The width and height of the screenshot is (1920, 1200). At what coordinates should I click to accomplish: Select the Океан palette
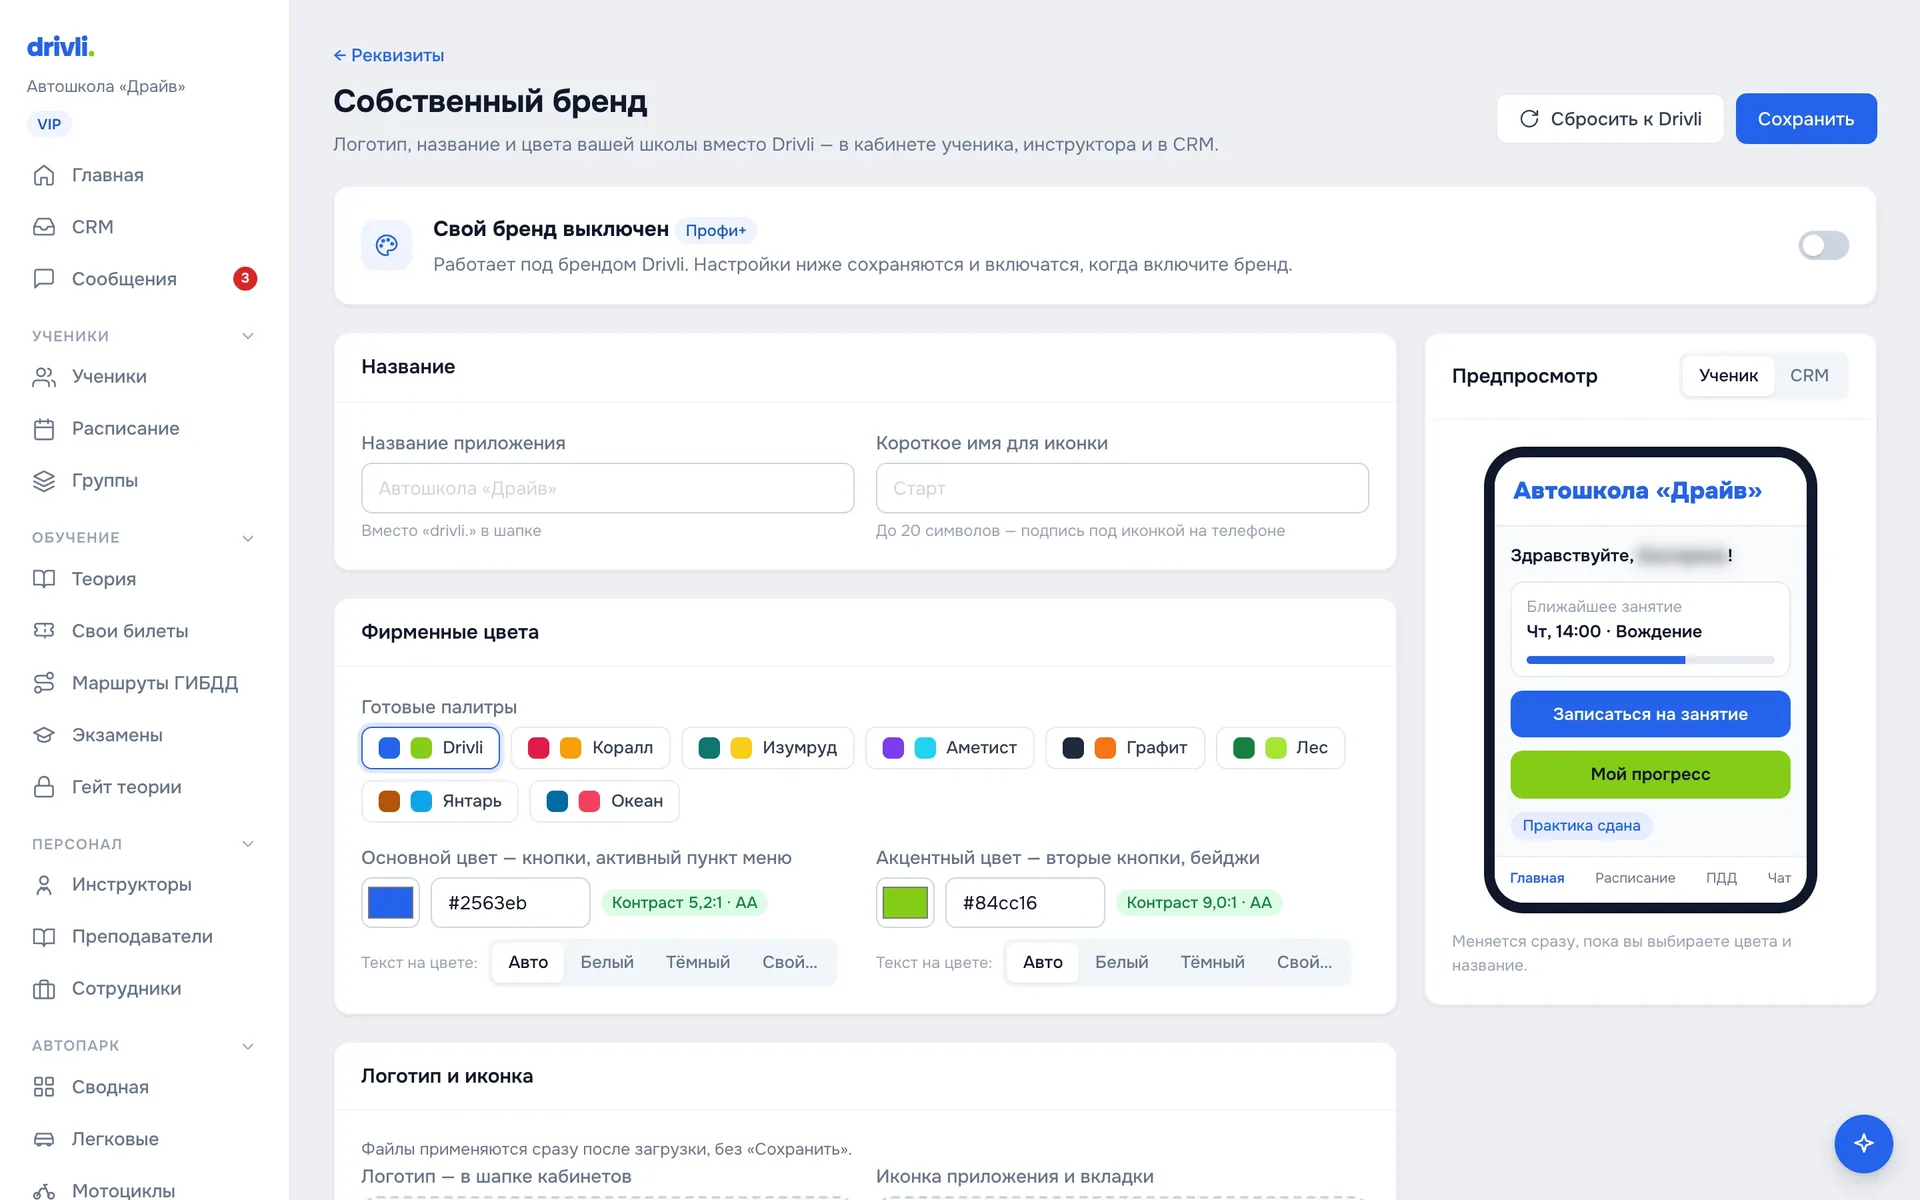[x=605, y=801]
